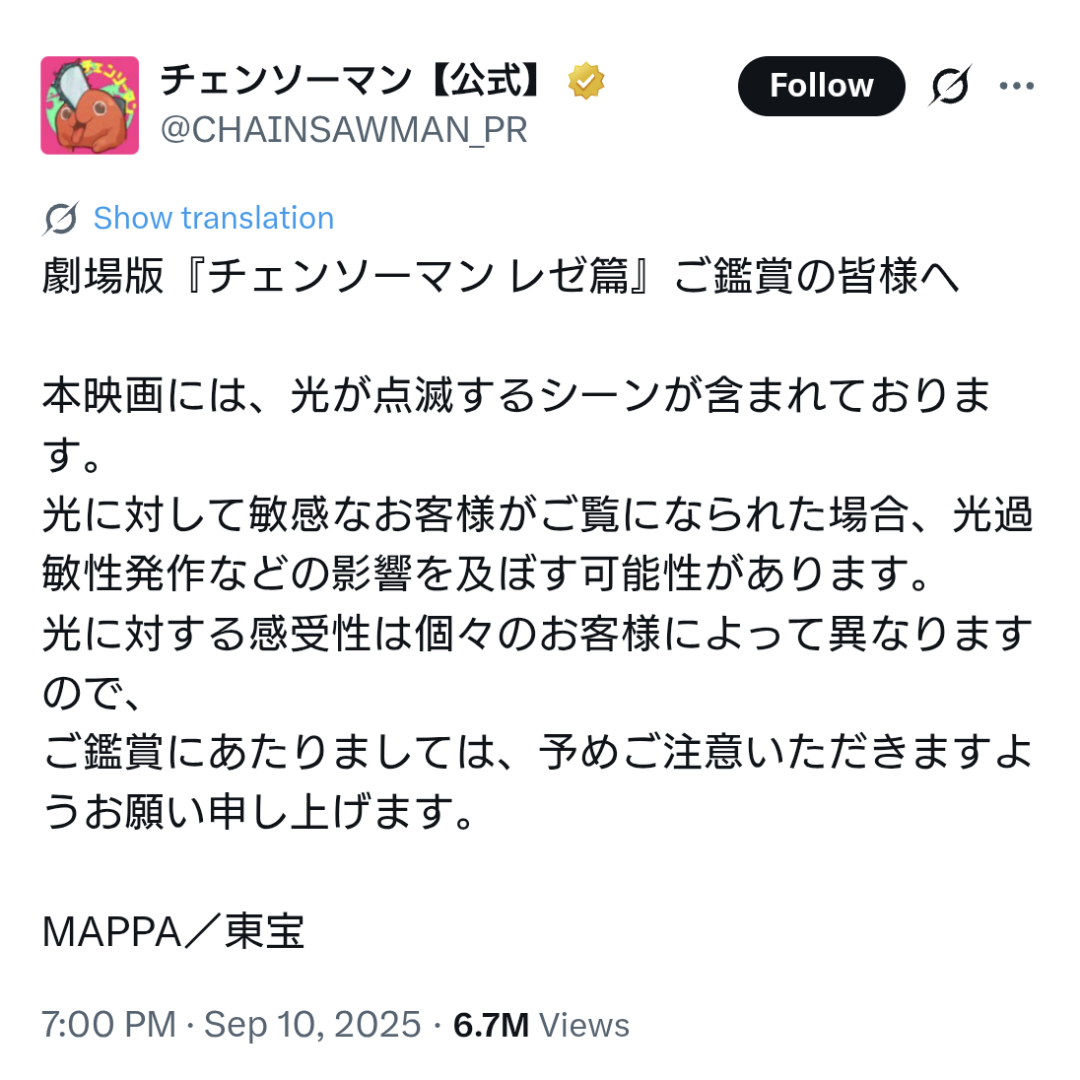Click the small icon before Show translation
Viewport: 1080px width, 1080px height.
pyautogui.click(x=61, y=218)
